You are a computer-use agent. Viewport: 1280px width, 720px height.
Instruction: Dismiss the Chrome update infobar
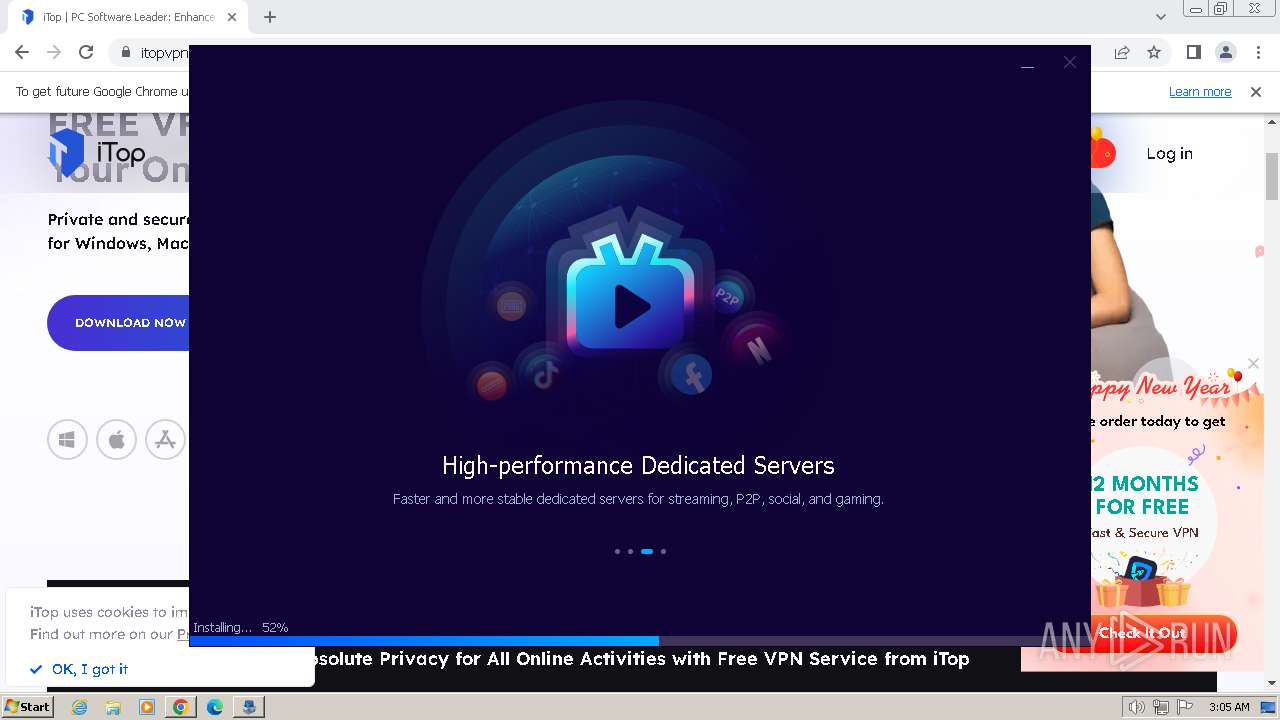[x=1256, y=91]
